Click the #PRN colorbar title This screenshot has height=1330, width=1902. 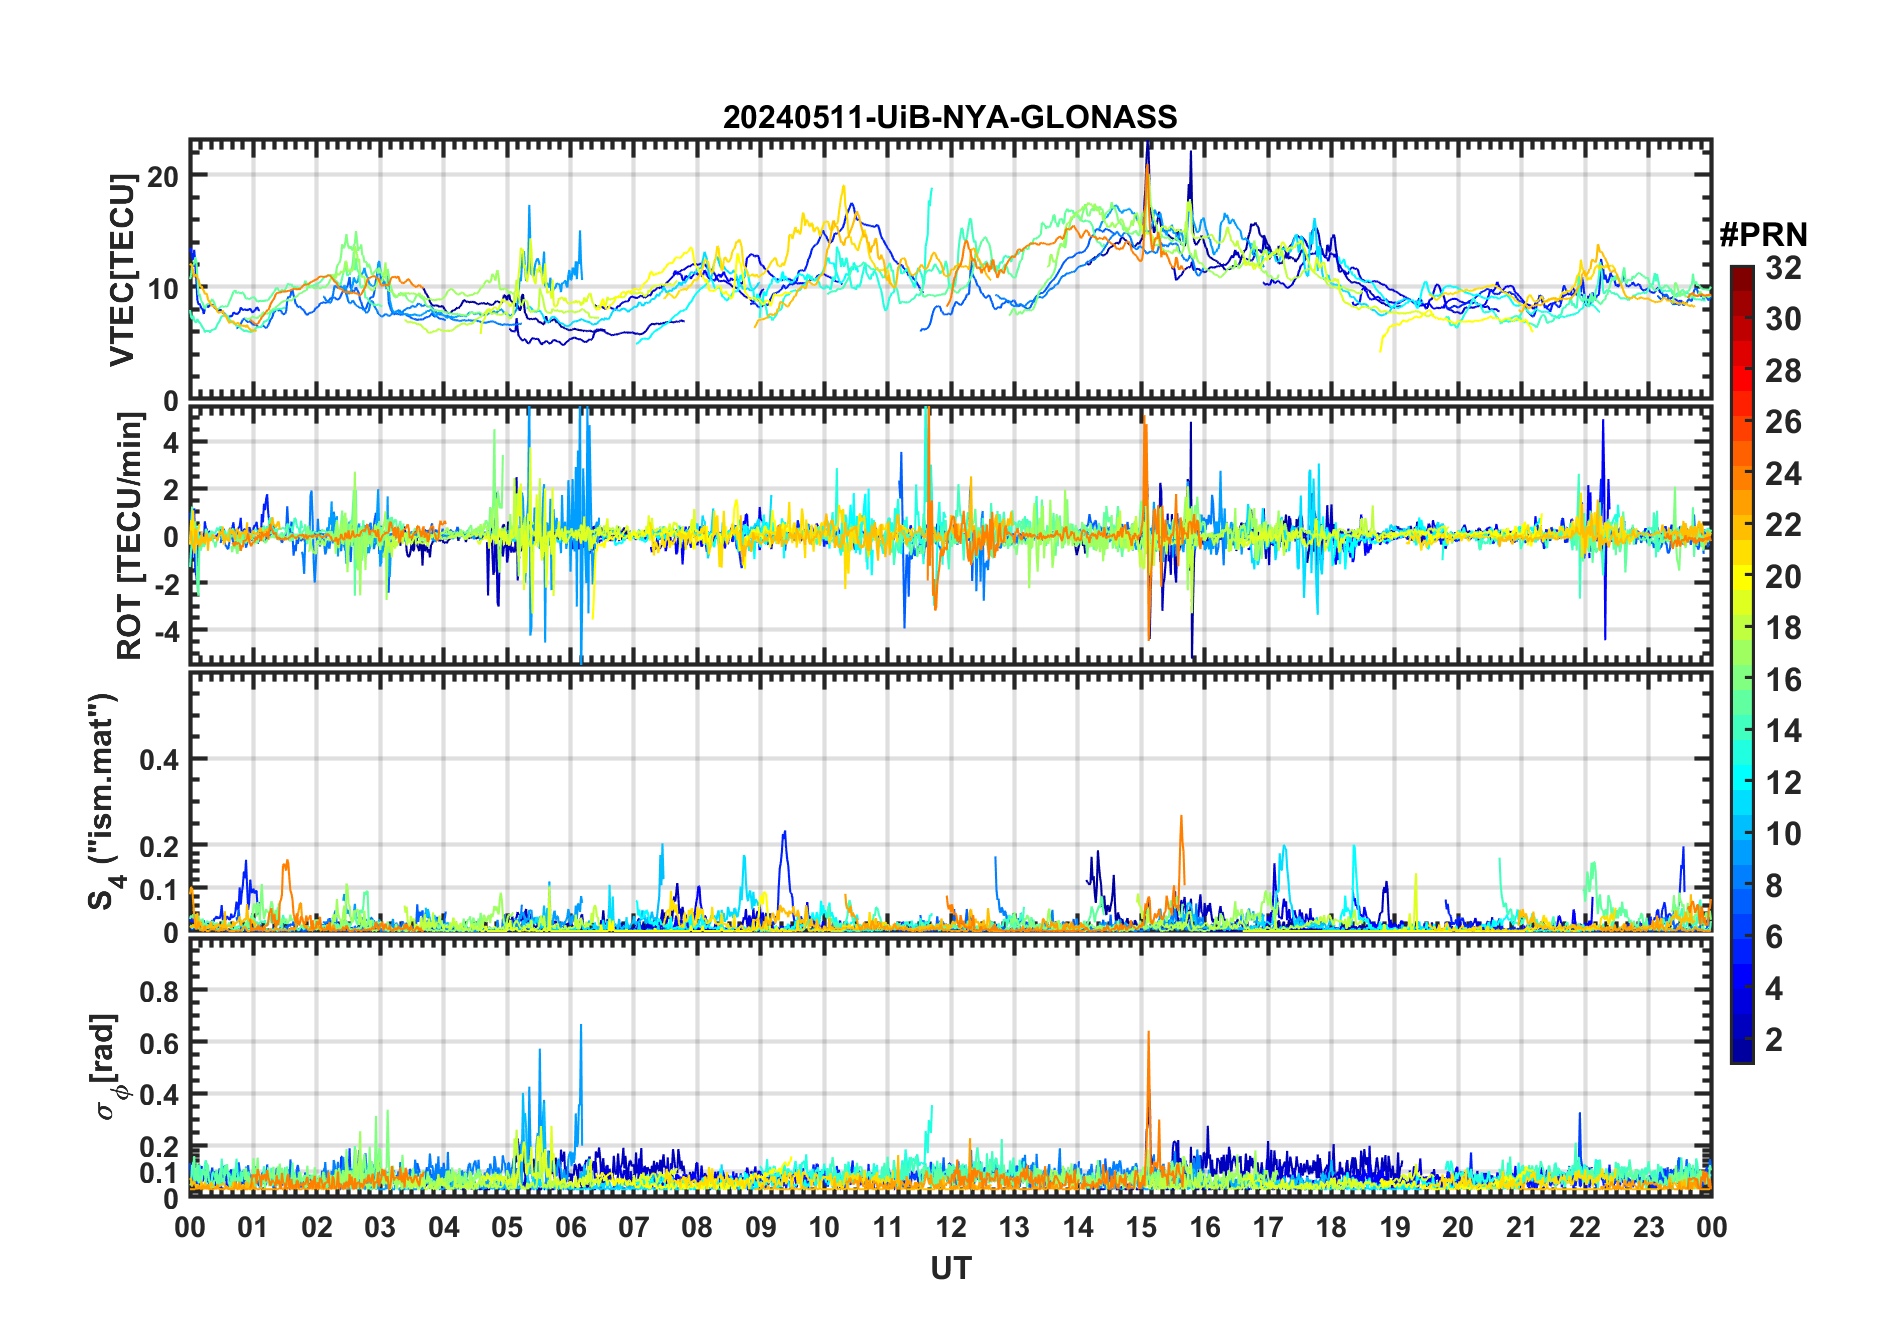1763,234
